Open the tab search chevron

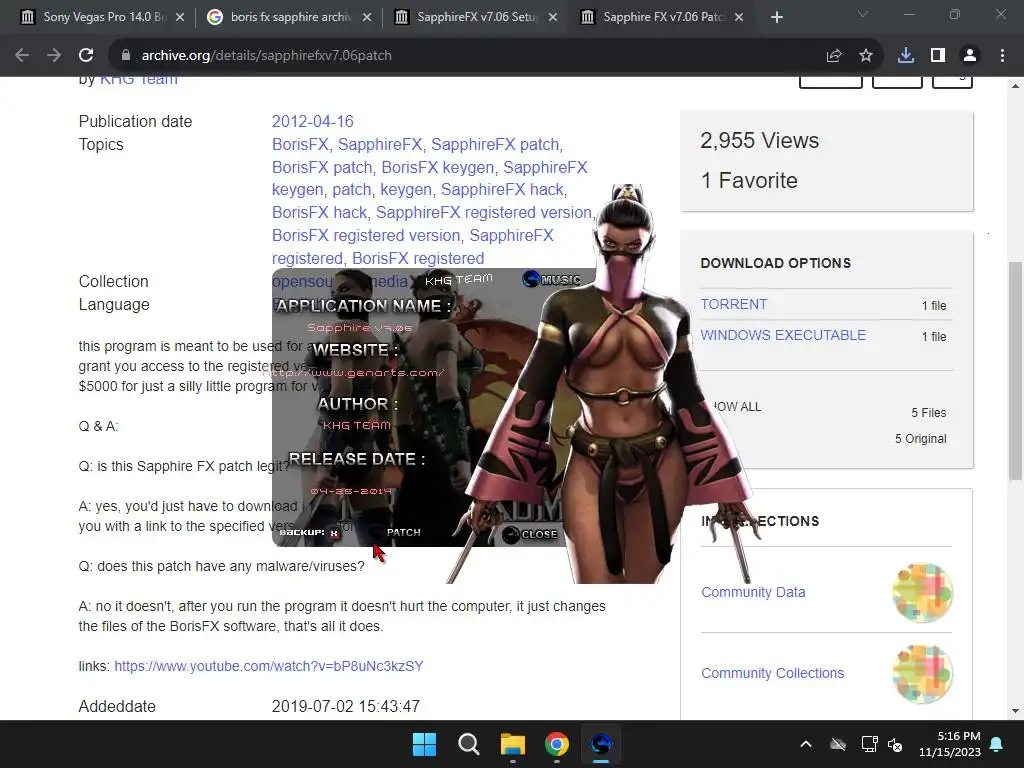(863, 14)
